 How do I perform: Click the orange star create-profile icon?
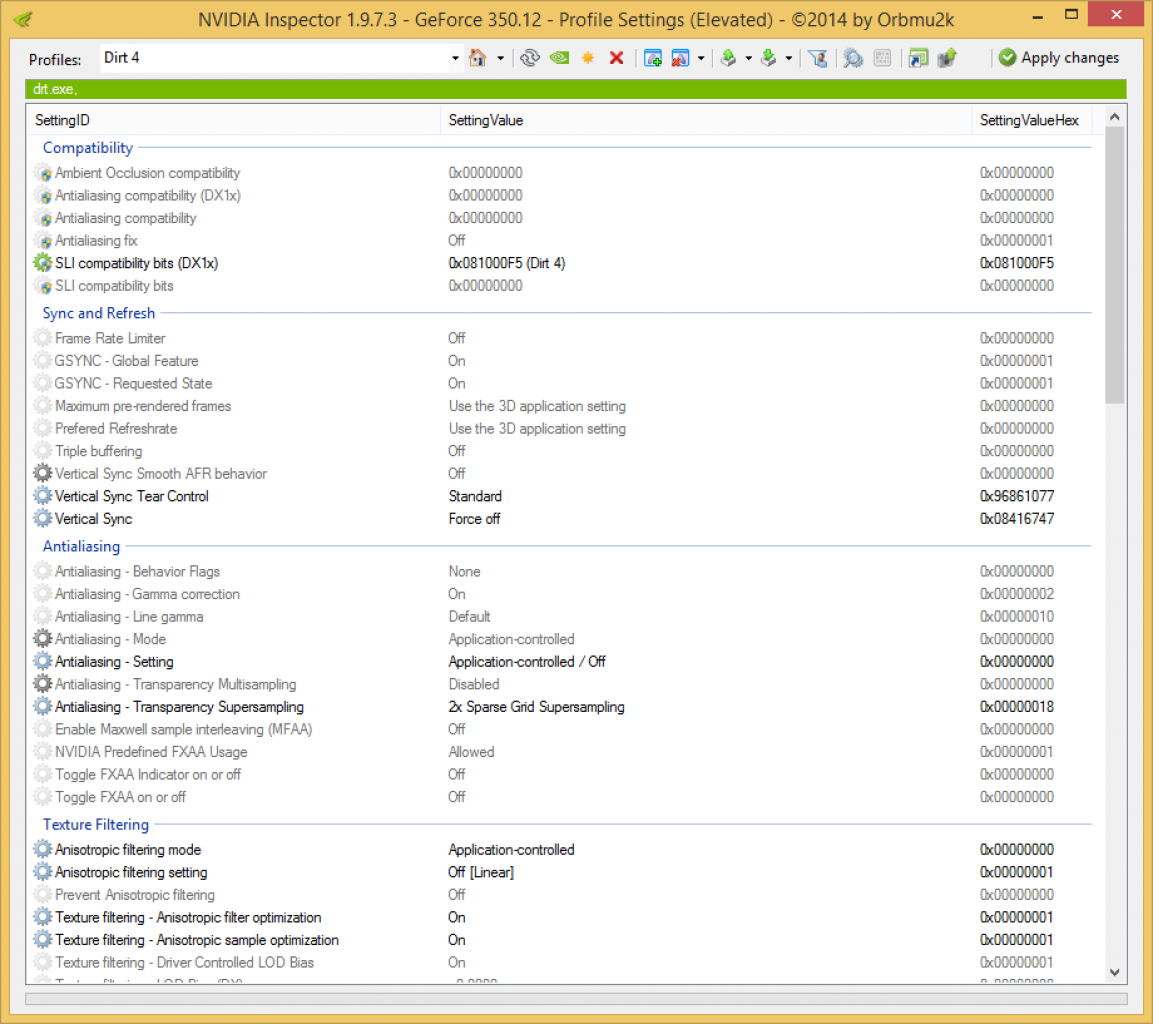[588, 58]
